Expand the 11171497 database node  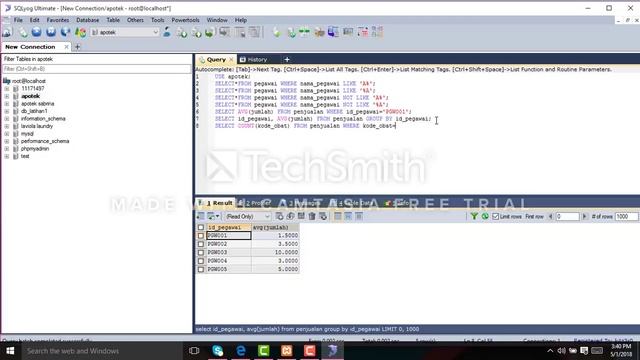7,89
